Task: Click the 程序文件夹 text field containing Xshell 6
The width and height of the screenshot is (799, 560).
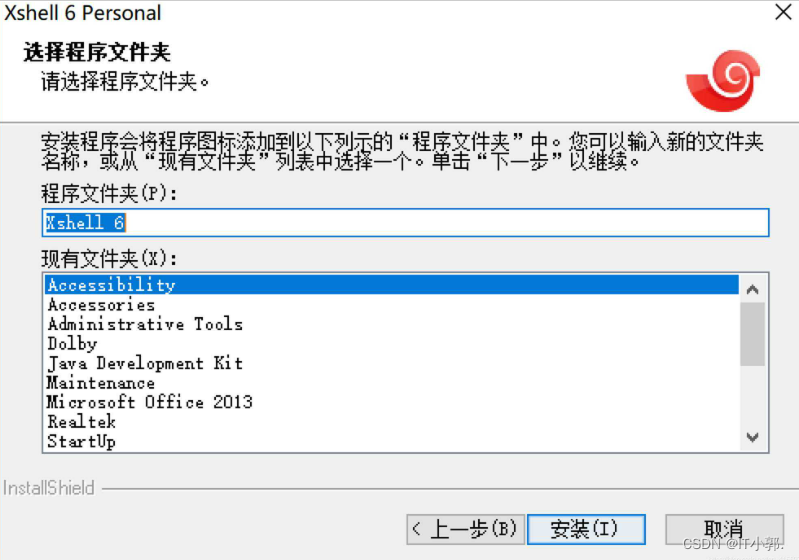Action: tap(405, 223)
